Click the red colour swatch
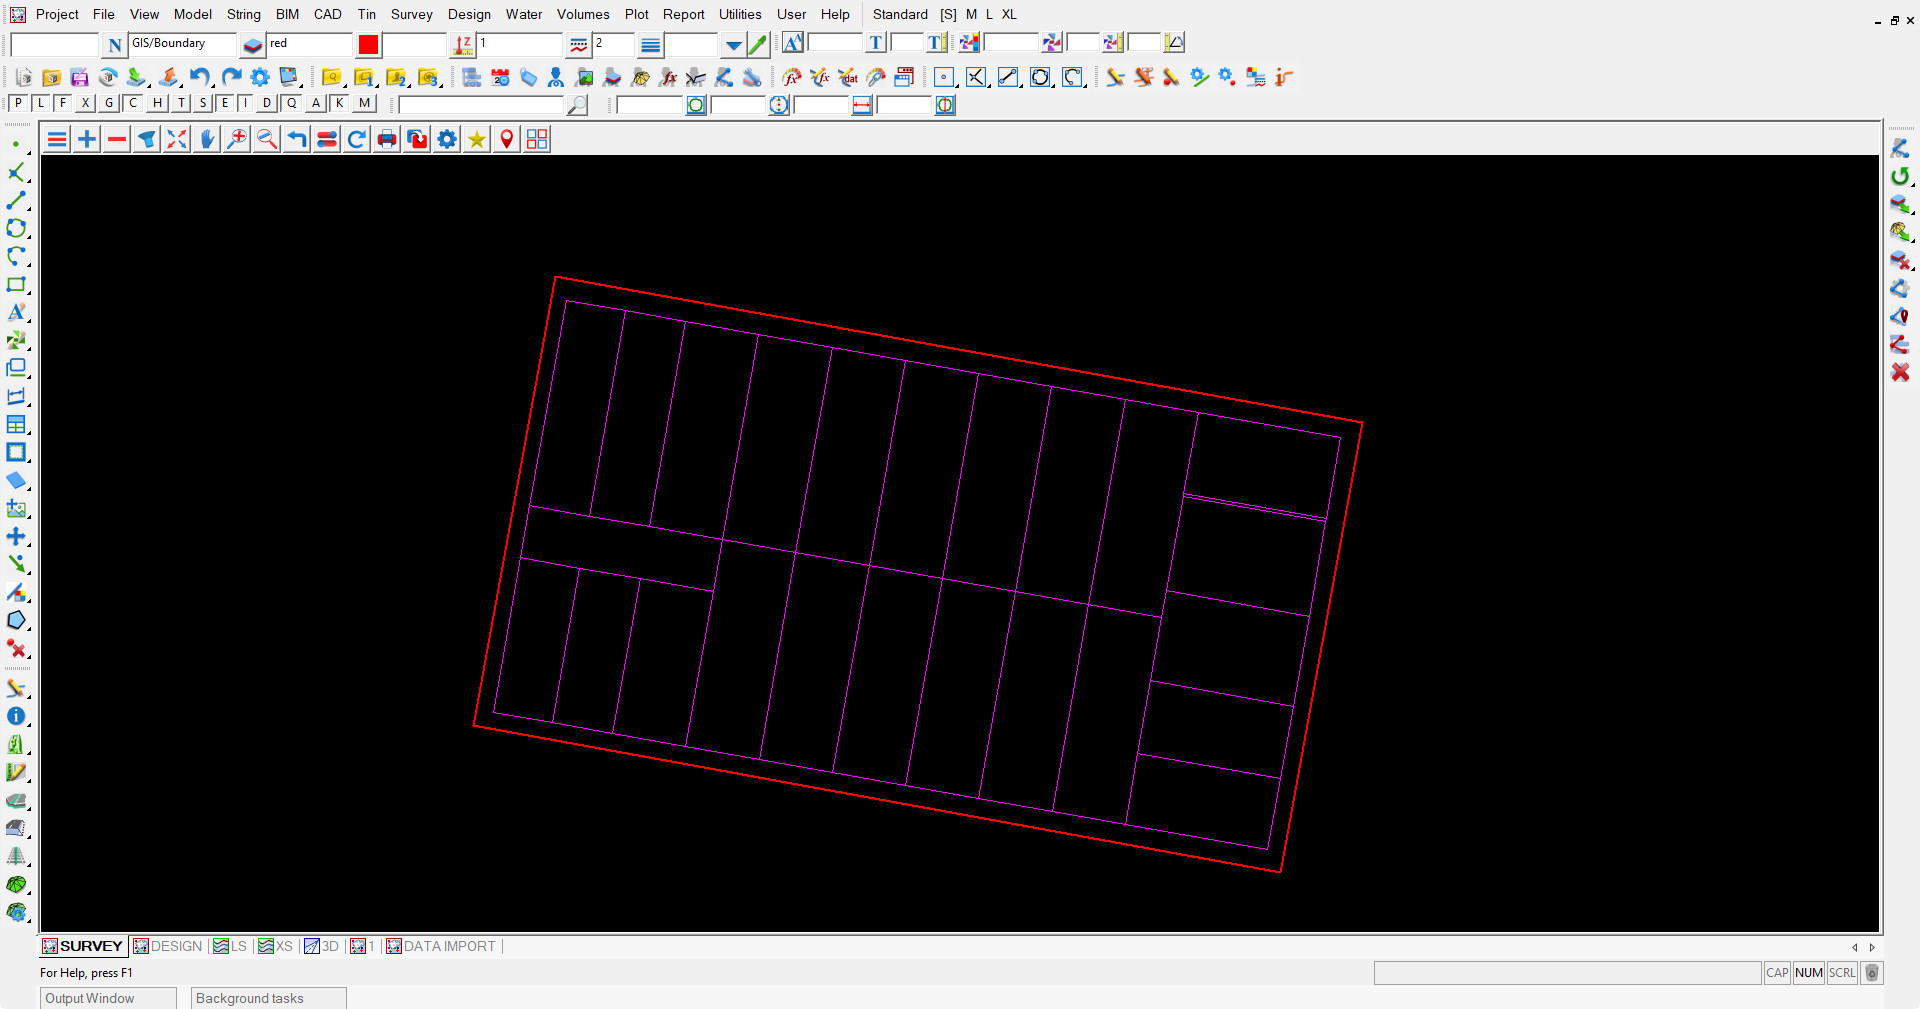The height and width of the screenshot is (1009, 1920). pyautogui.click(x=368, y=45)
